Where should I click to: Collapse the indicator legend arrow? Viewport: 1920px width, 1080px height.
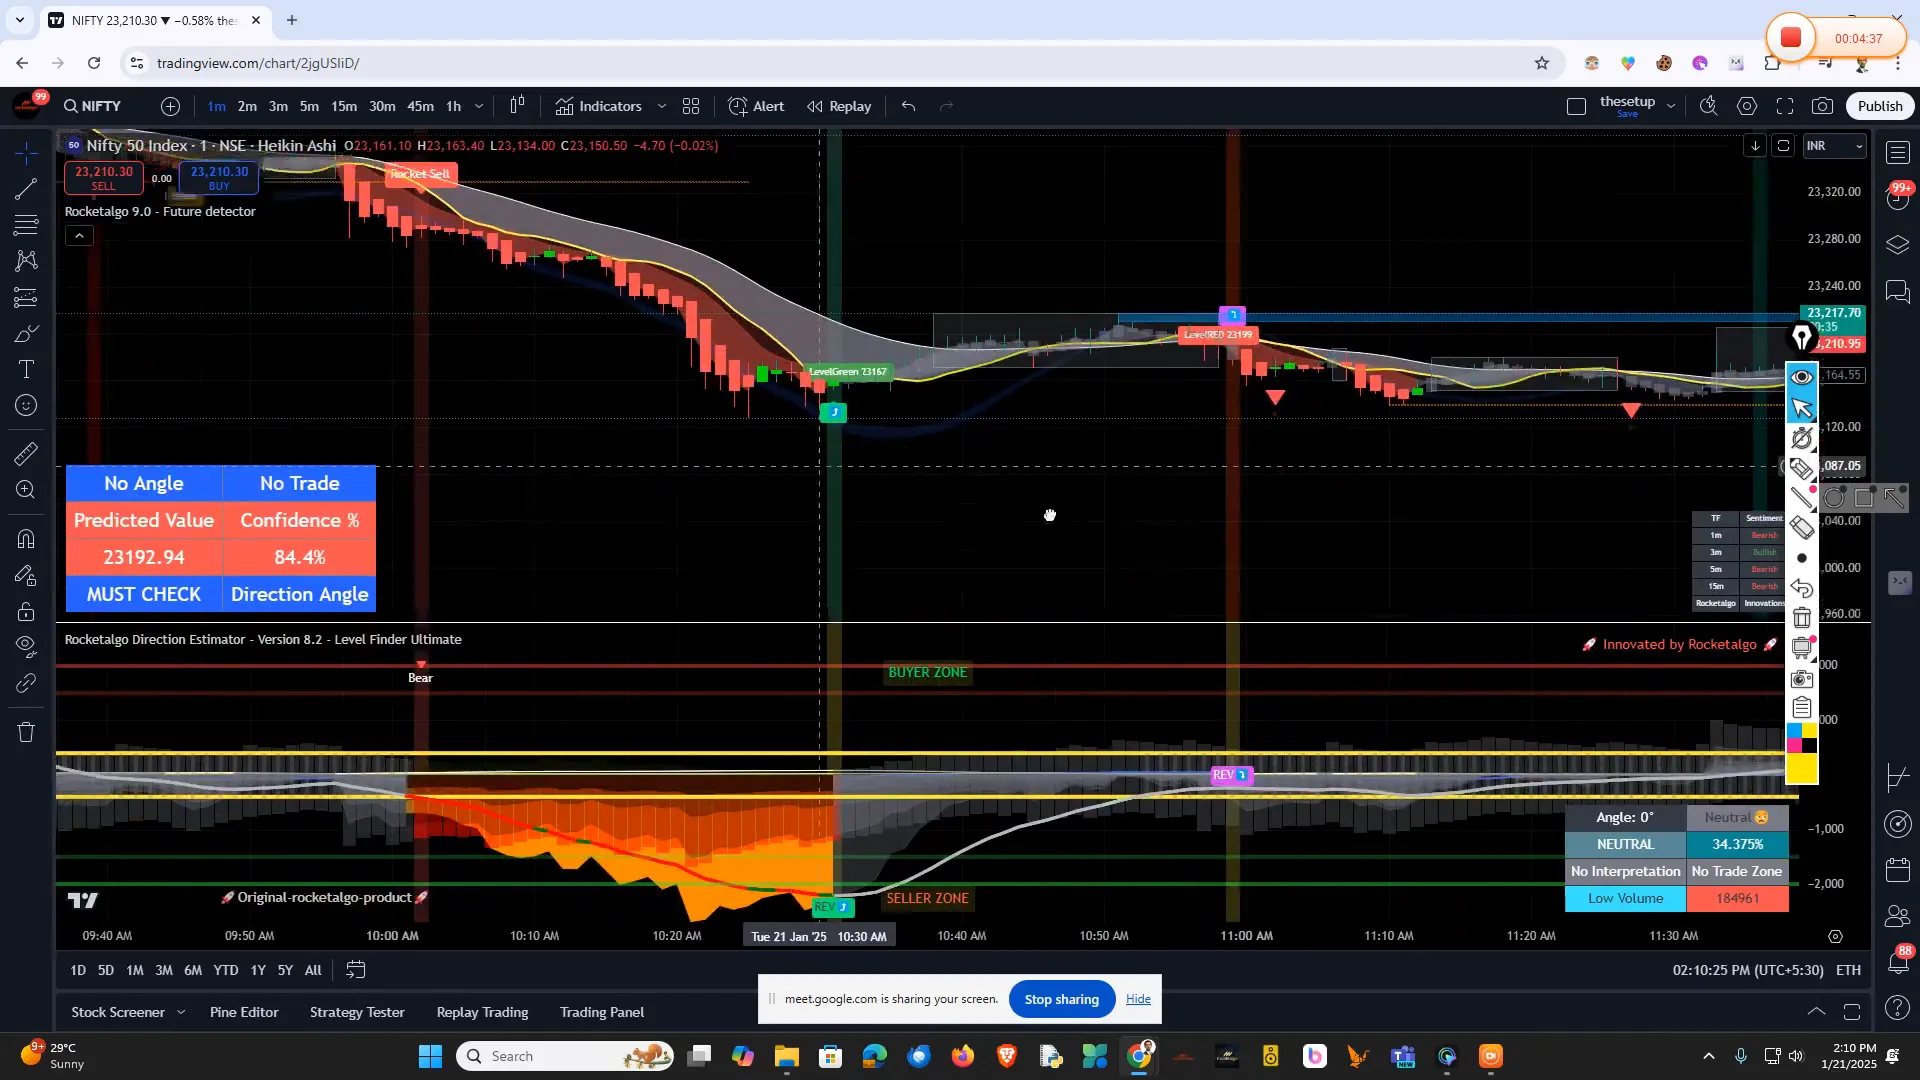79,236
